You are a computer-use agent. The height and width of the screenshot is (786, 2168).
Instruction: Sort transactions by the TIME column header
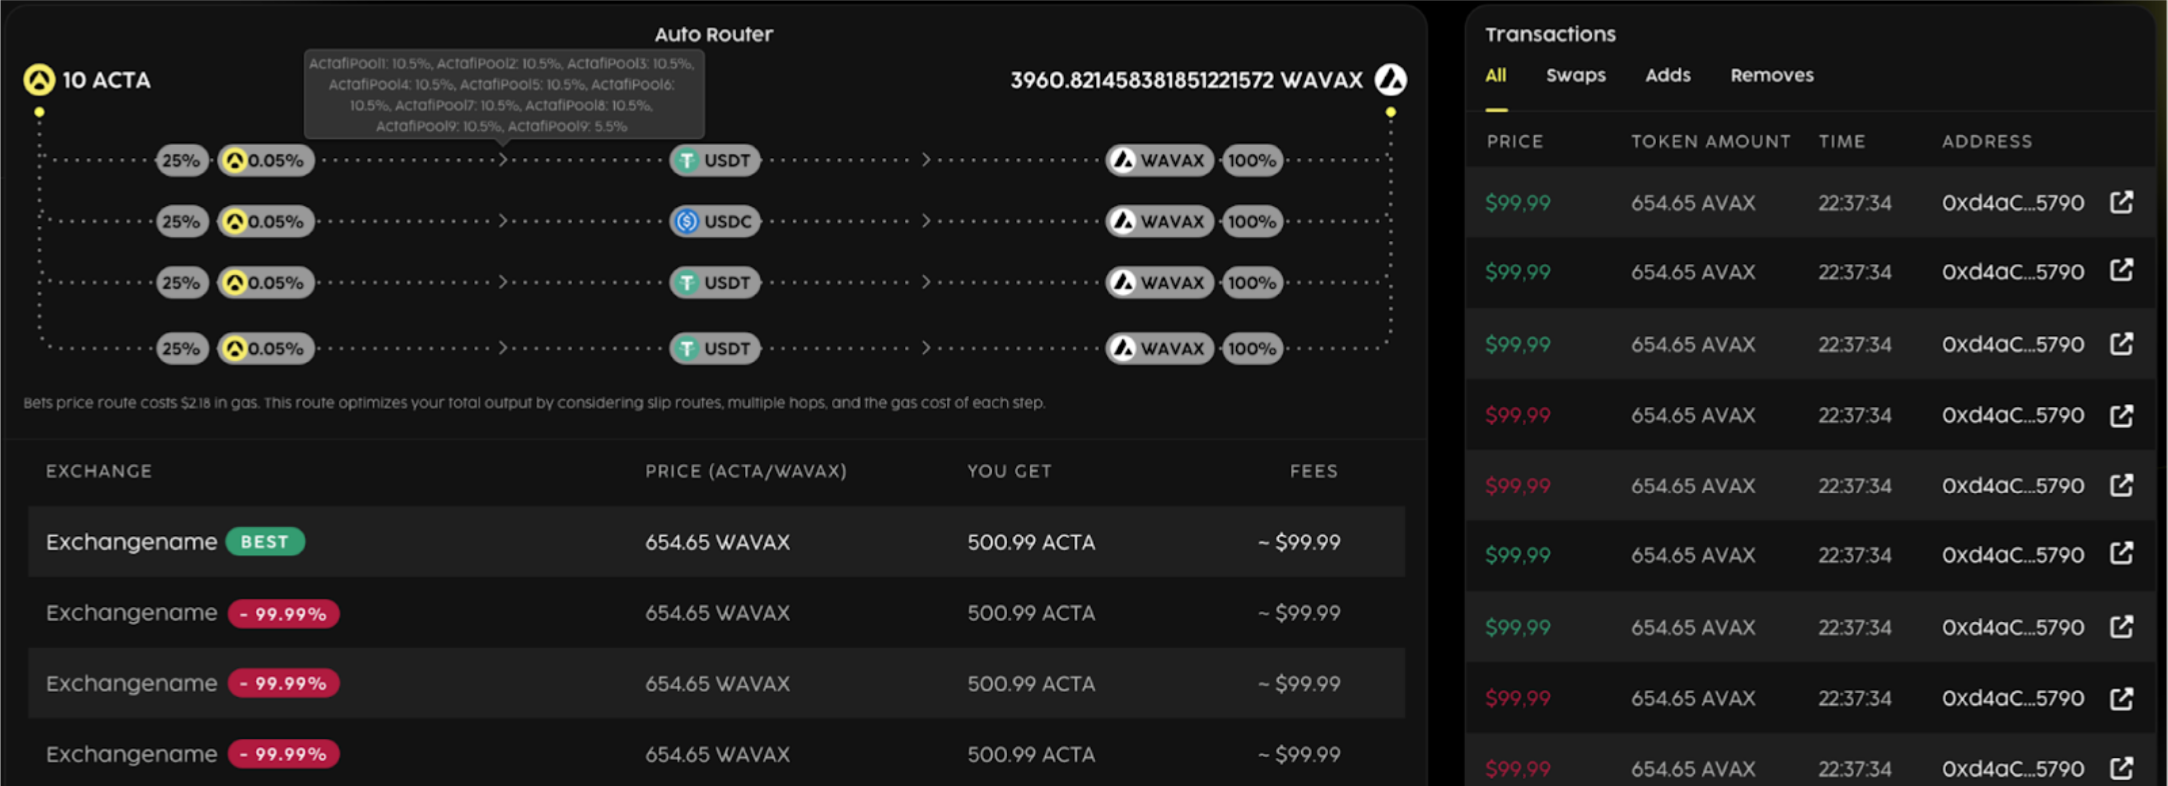pyautogui.click(x=1841, y=141)
